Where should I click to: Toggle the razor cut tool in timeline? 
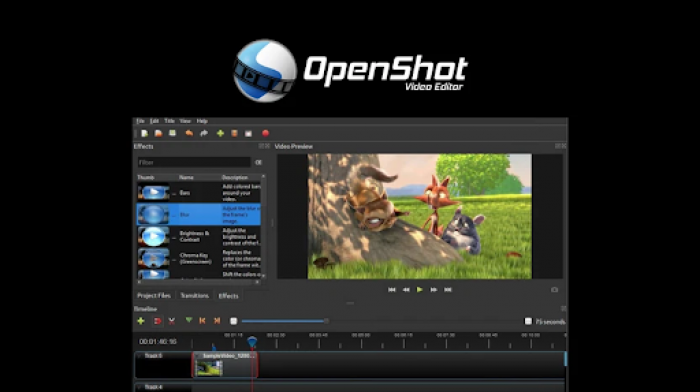click(171, 321)
